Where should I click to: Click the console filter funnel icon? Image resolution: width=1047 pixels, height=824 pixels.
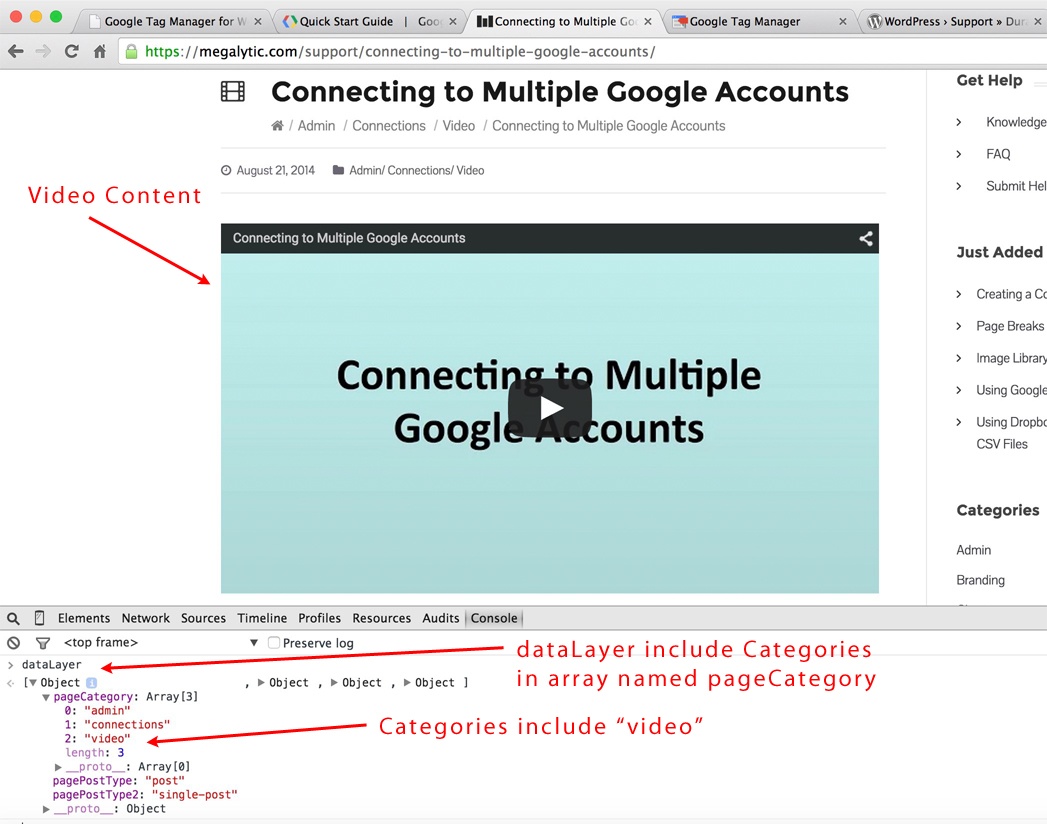[x=42, y=643]
